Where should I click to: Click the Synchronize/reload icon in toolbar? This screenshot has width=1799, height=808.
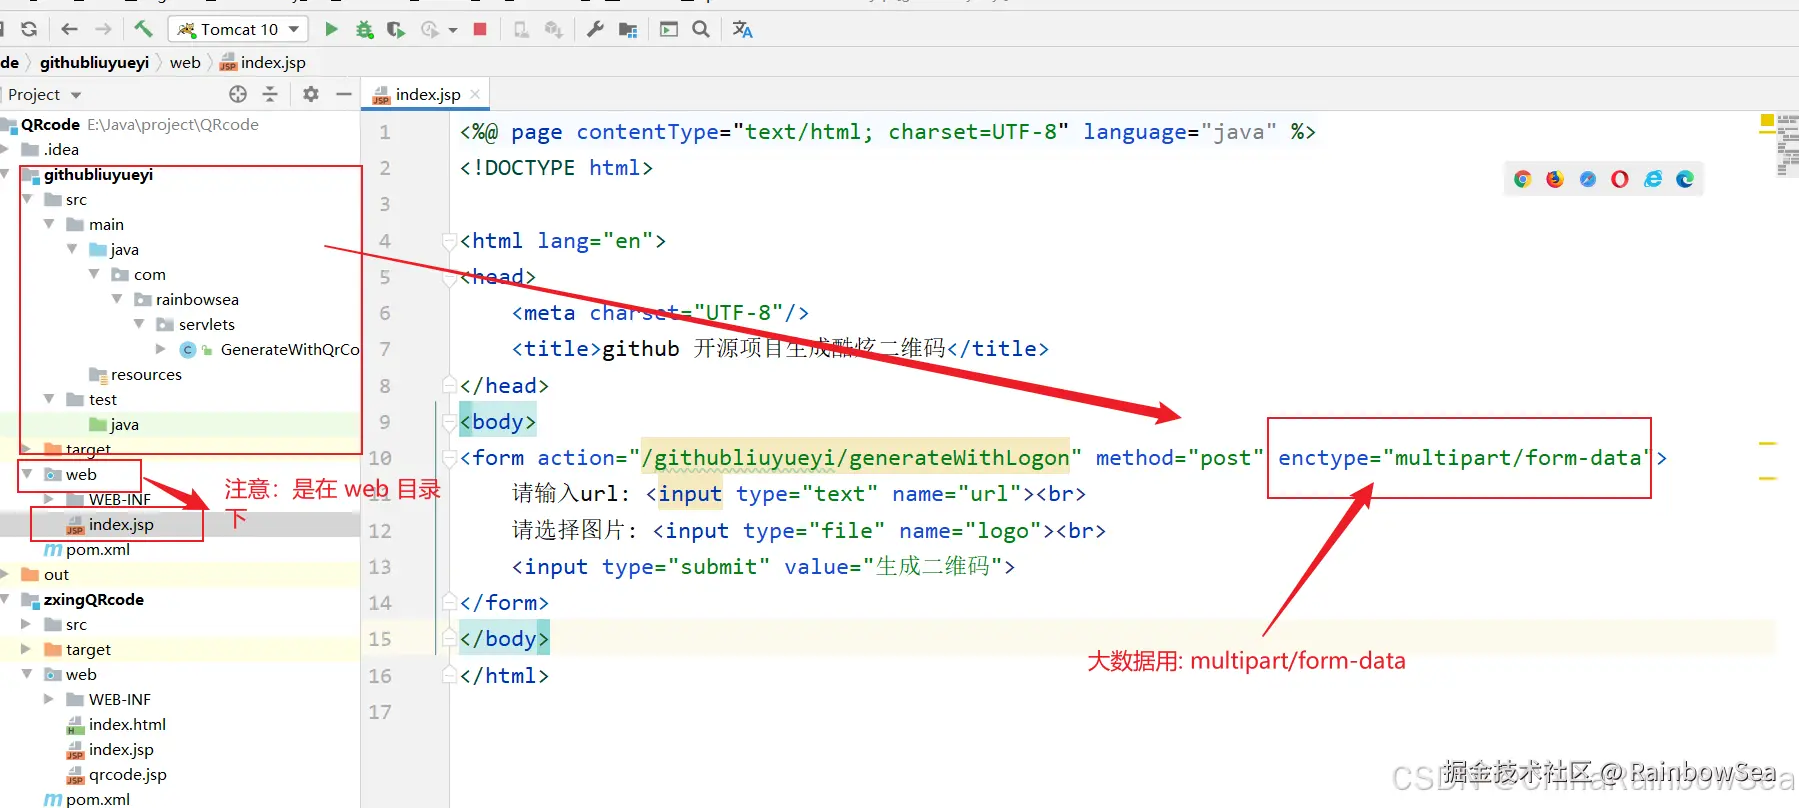point(29,29)
